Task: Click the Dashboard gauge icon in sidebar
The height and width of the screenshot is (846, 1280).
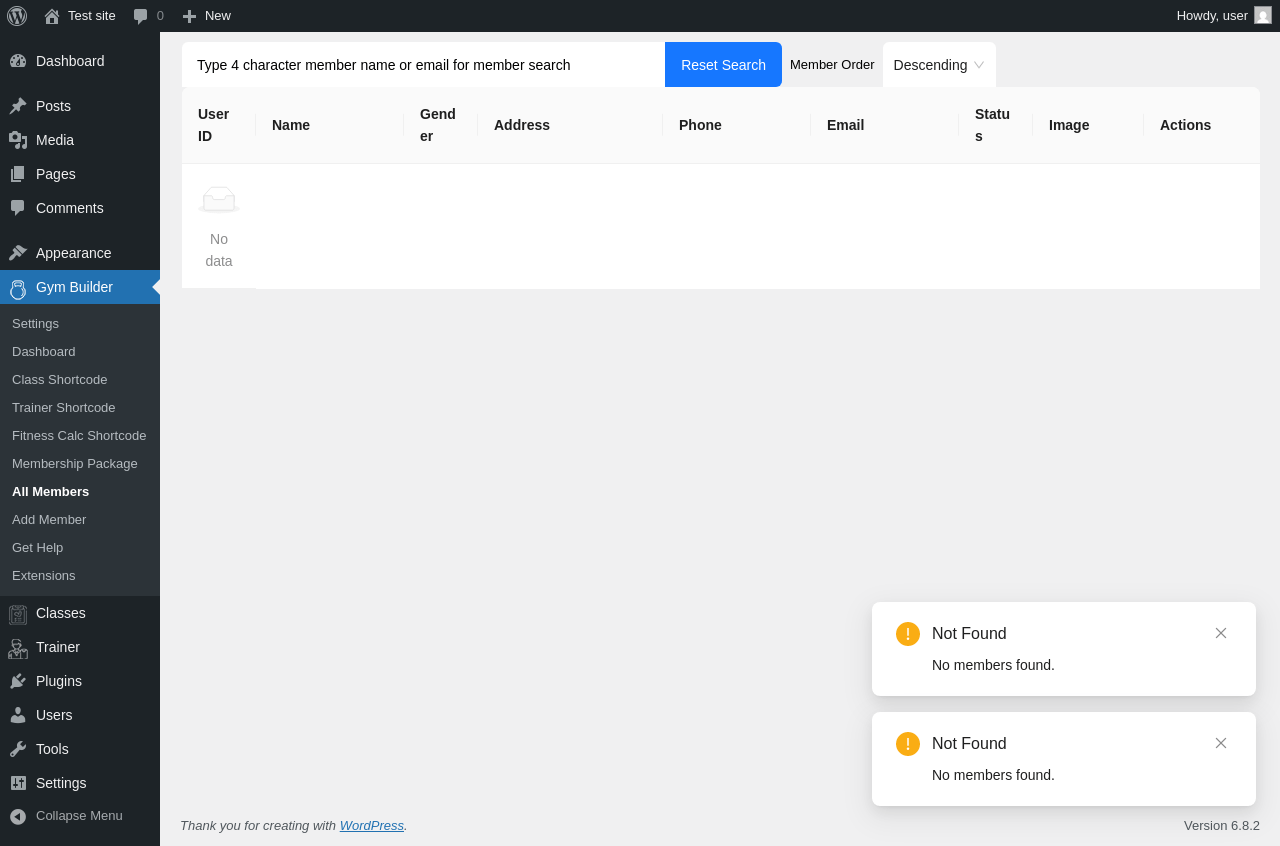Action: [18, 61]
